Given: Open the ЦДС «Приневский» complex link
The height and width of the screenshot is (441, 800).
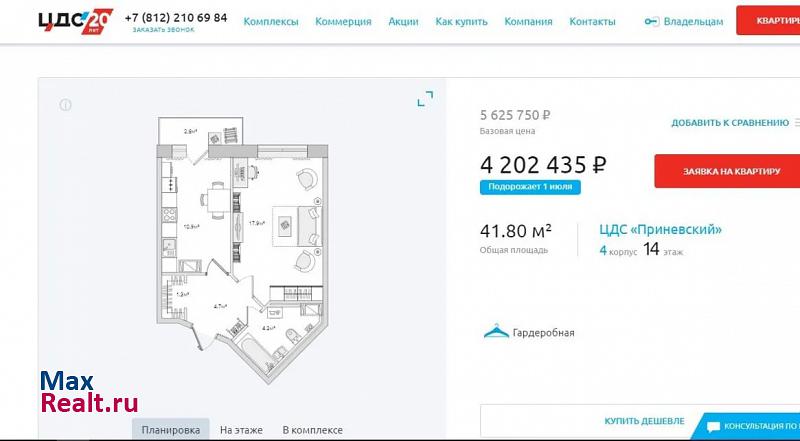Looking at the screenshot, I should [x=660, y=229].
